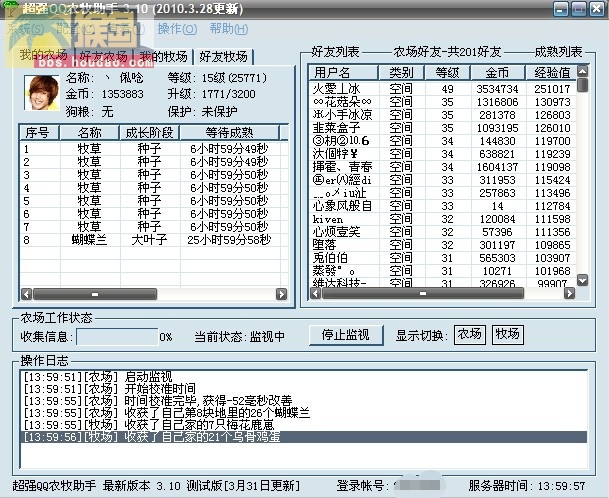Click the 服务器时间 13:59:57 status text
Screen dimensions: 609x498
coord(527,486)
